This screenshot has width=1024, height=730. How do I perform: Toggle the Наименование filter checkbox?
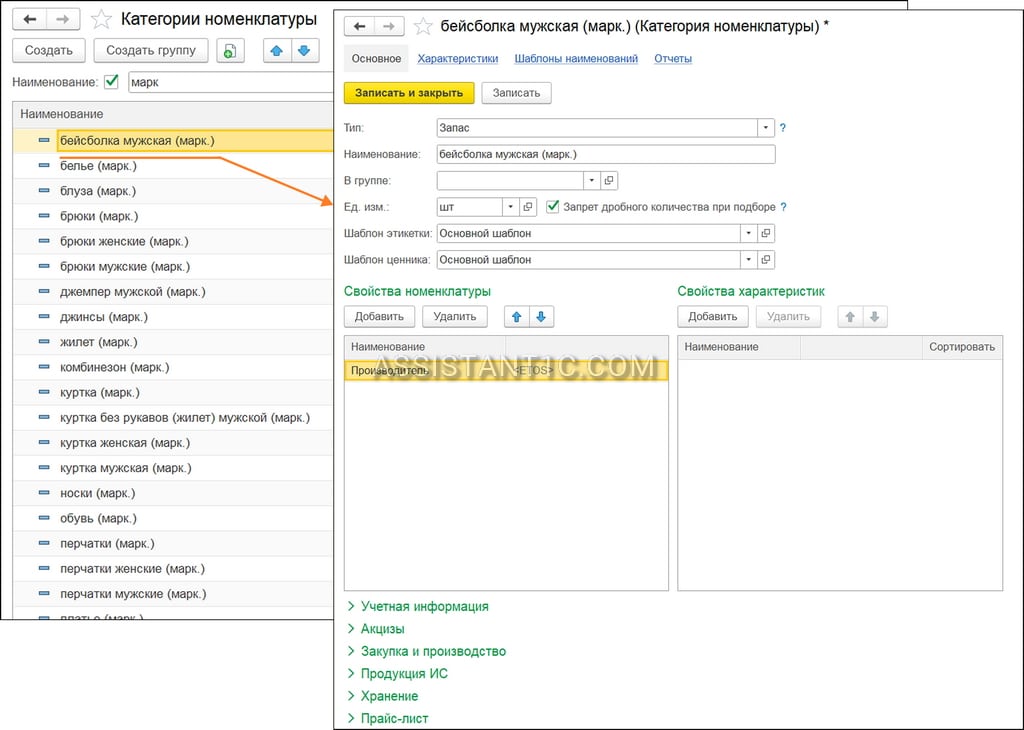coord(112,82)
